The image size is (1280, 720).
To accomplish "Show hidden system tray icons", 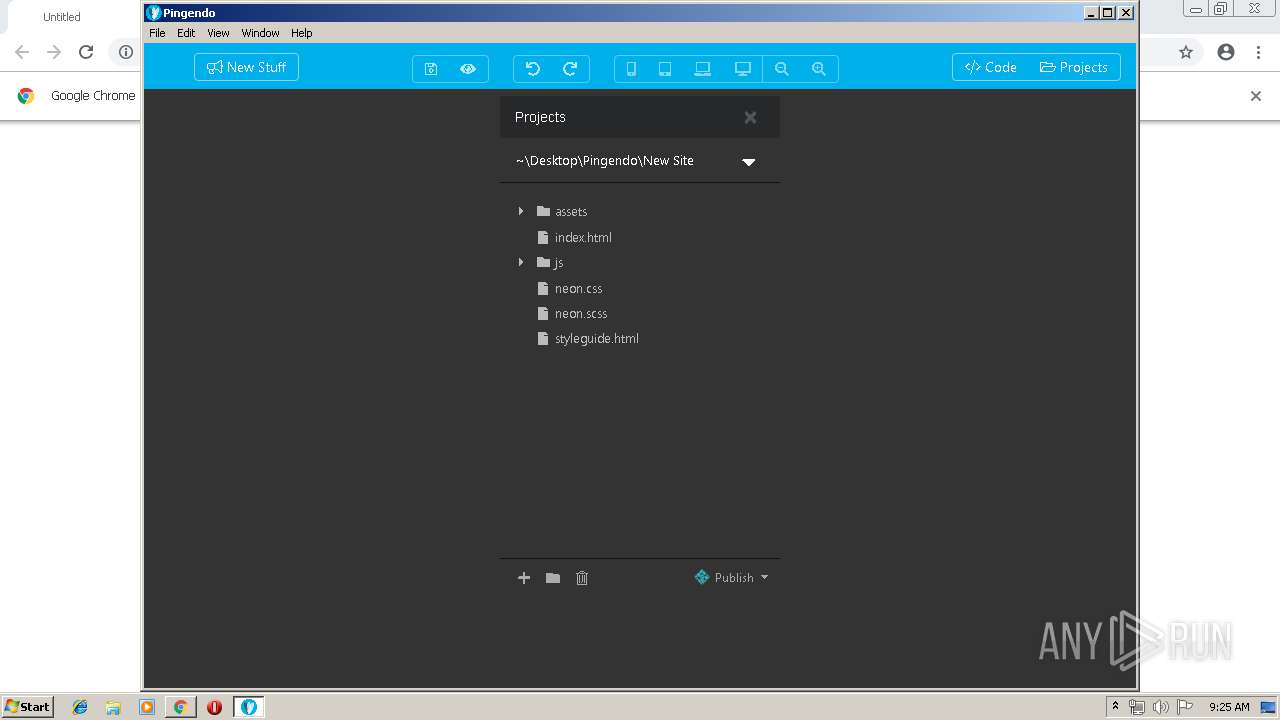I will tap(1115, 707).
